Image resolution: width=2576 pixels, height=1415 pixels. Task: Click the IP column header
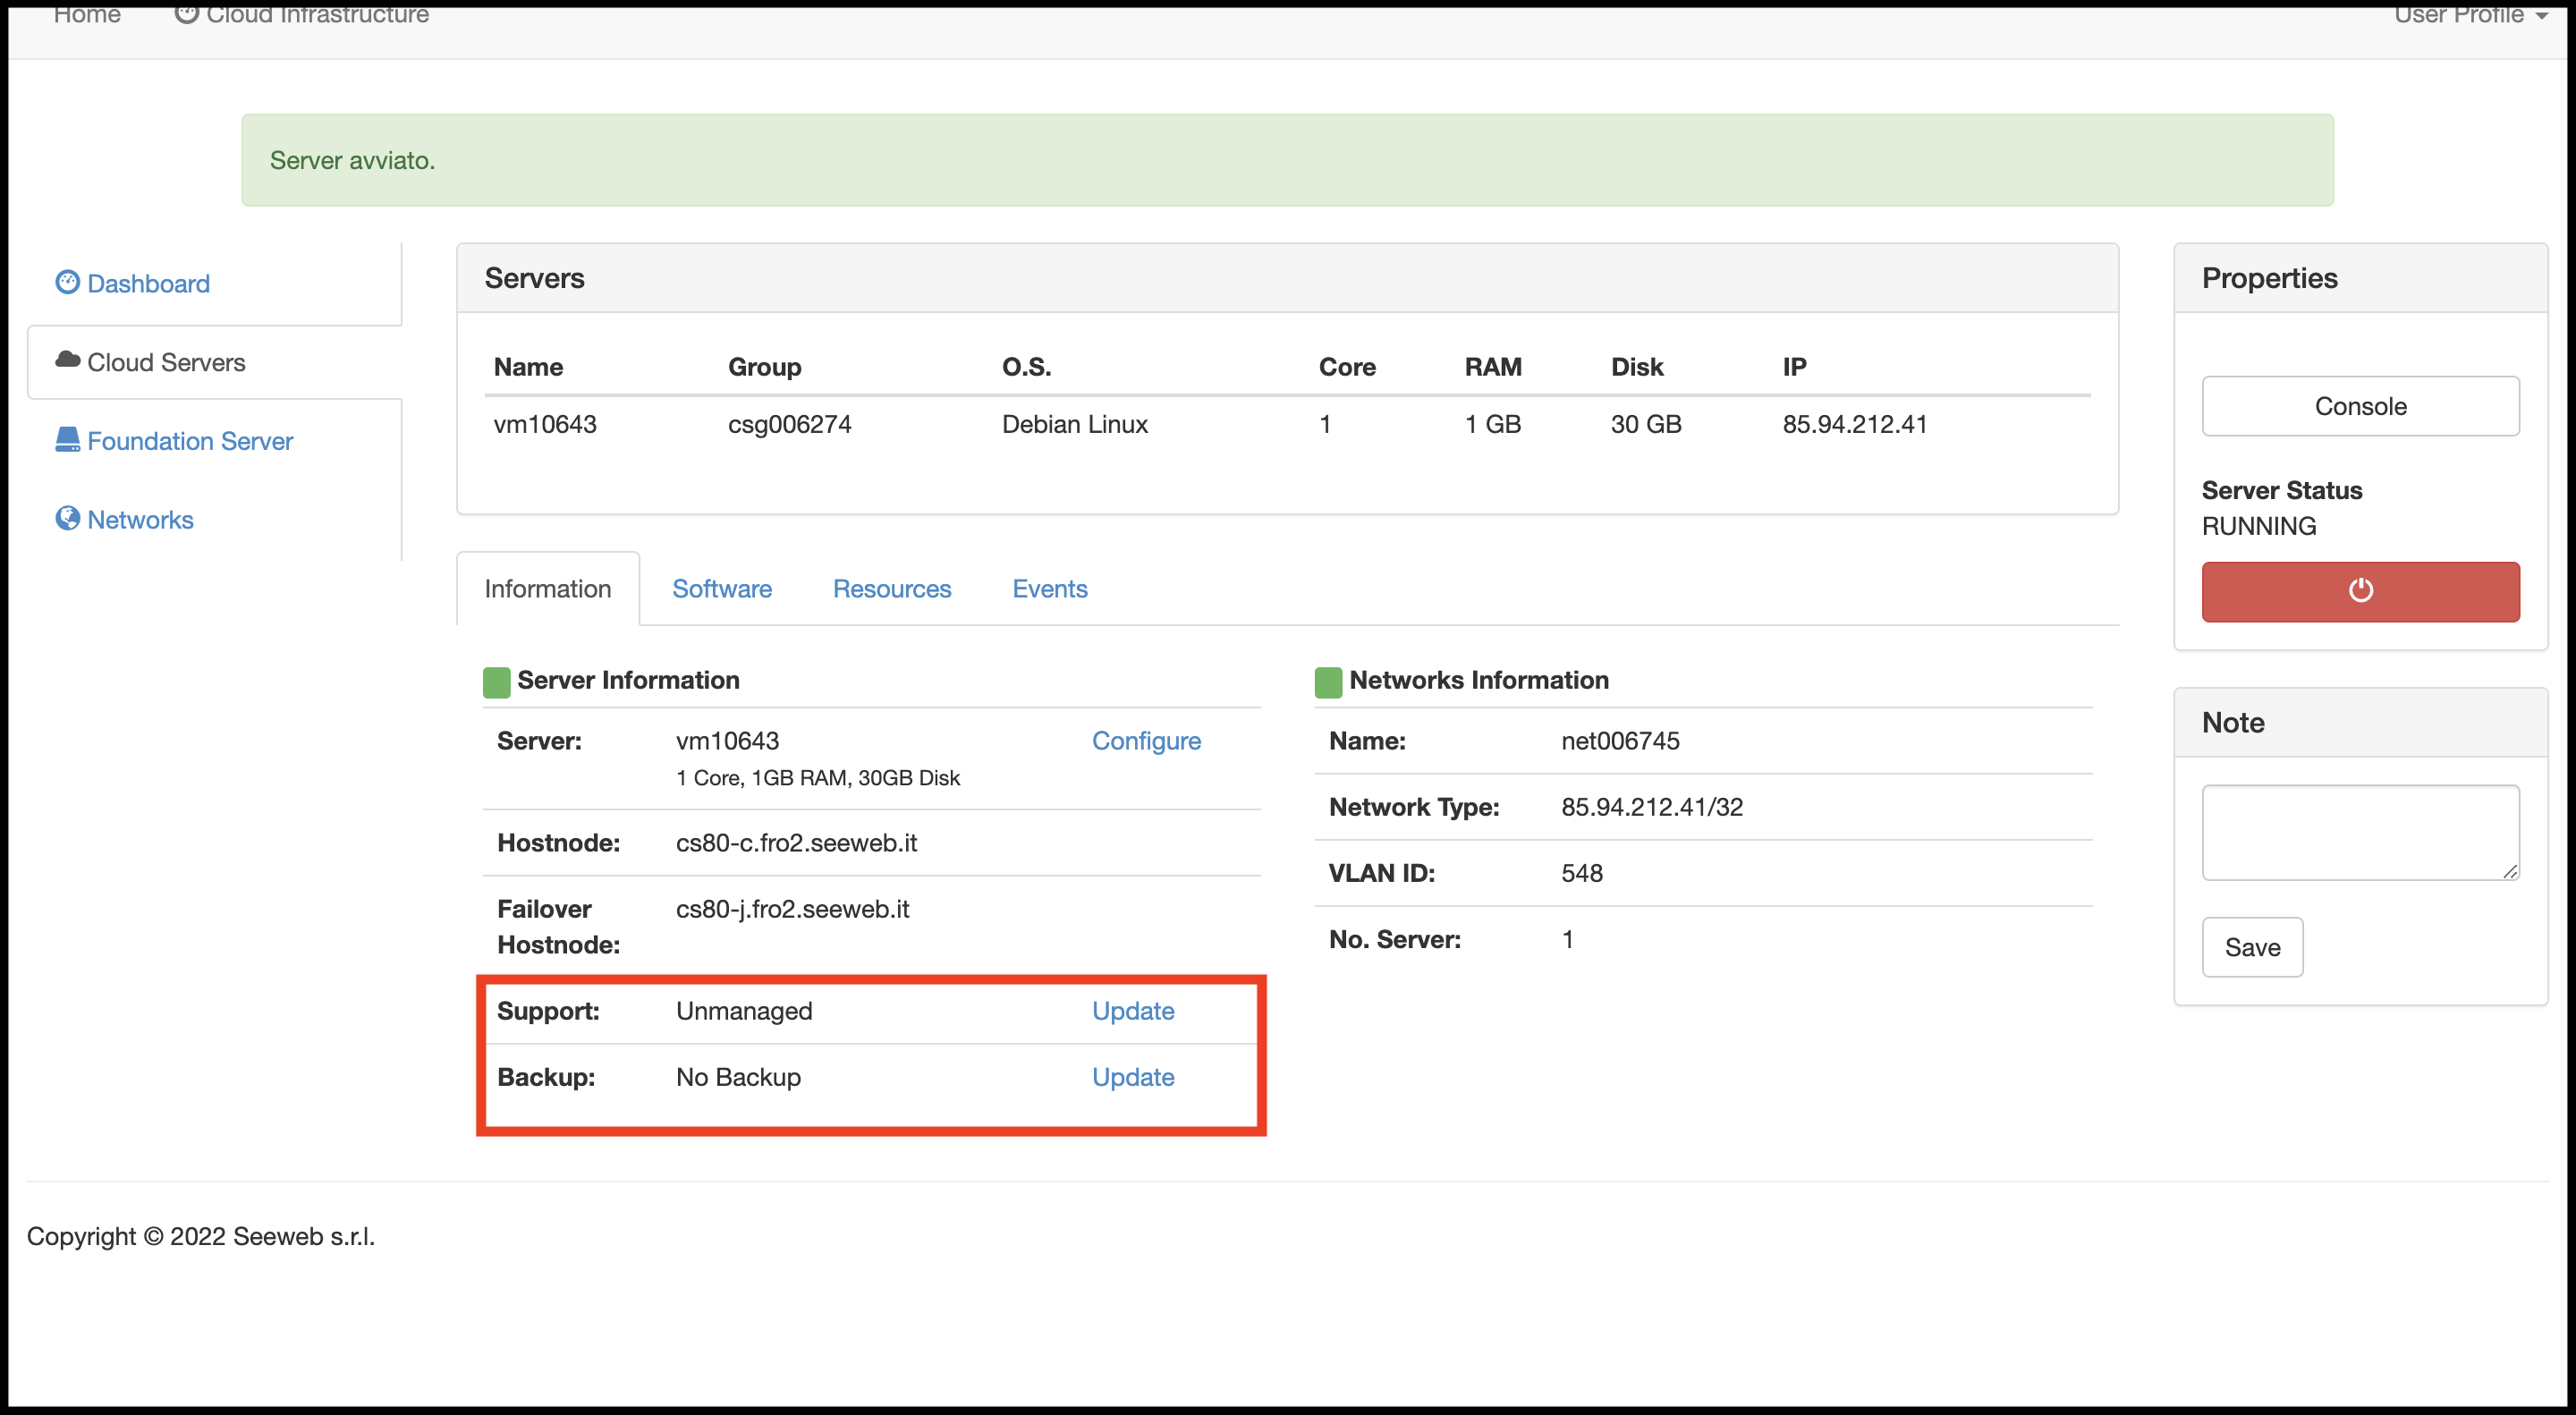(1794, 367)
